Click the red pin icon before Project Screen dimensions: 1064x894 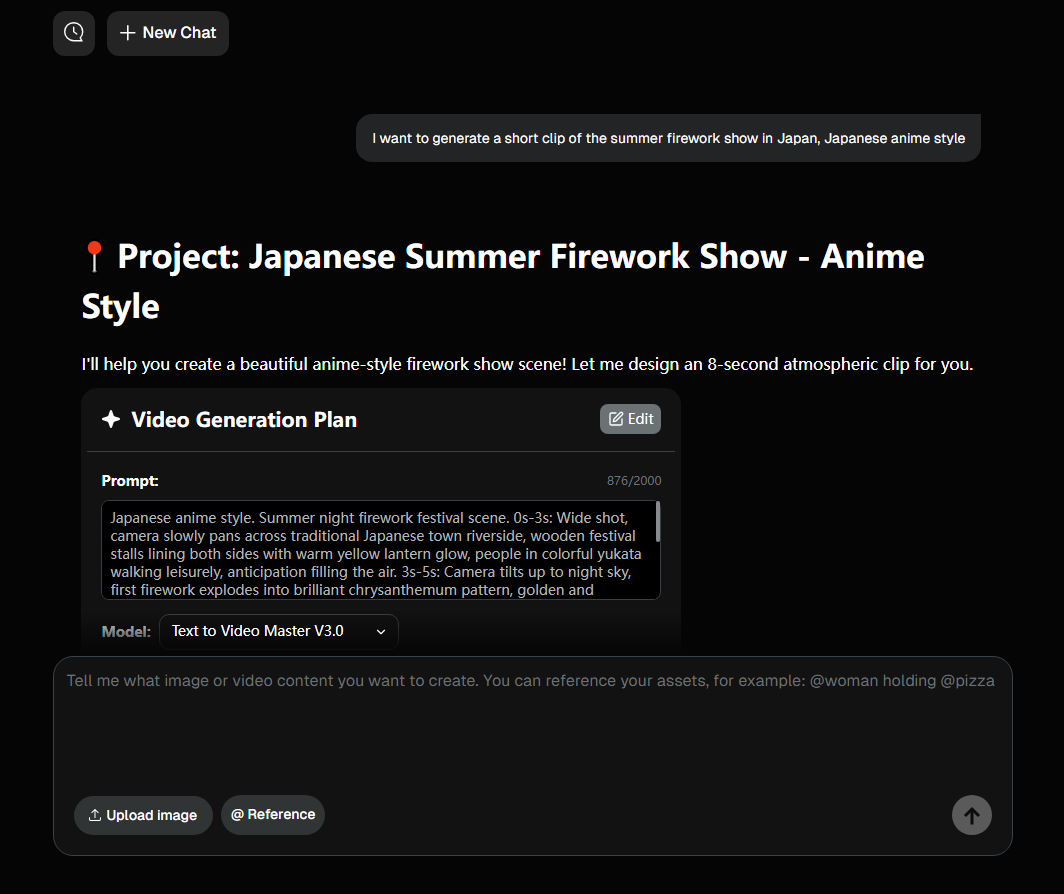pyautogui.click(x=94, y=257)
